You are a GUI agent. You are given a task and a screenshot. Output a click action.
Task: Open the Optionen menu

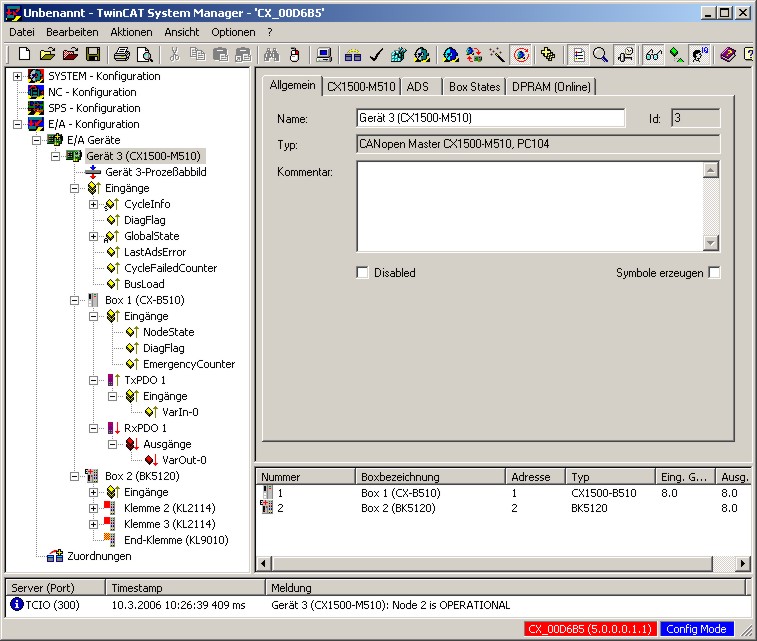(233, 32)
